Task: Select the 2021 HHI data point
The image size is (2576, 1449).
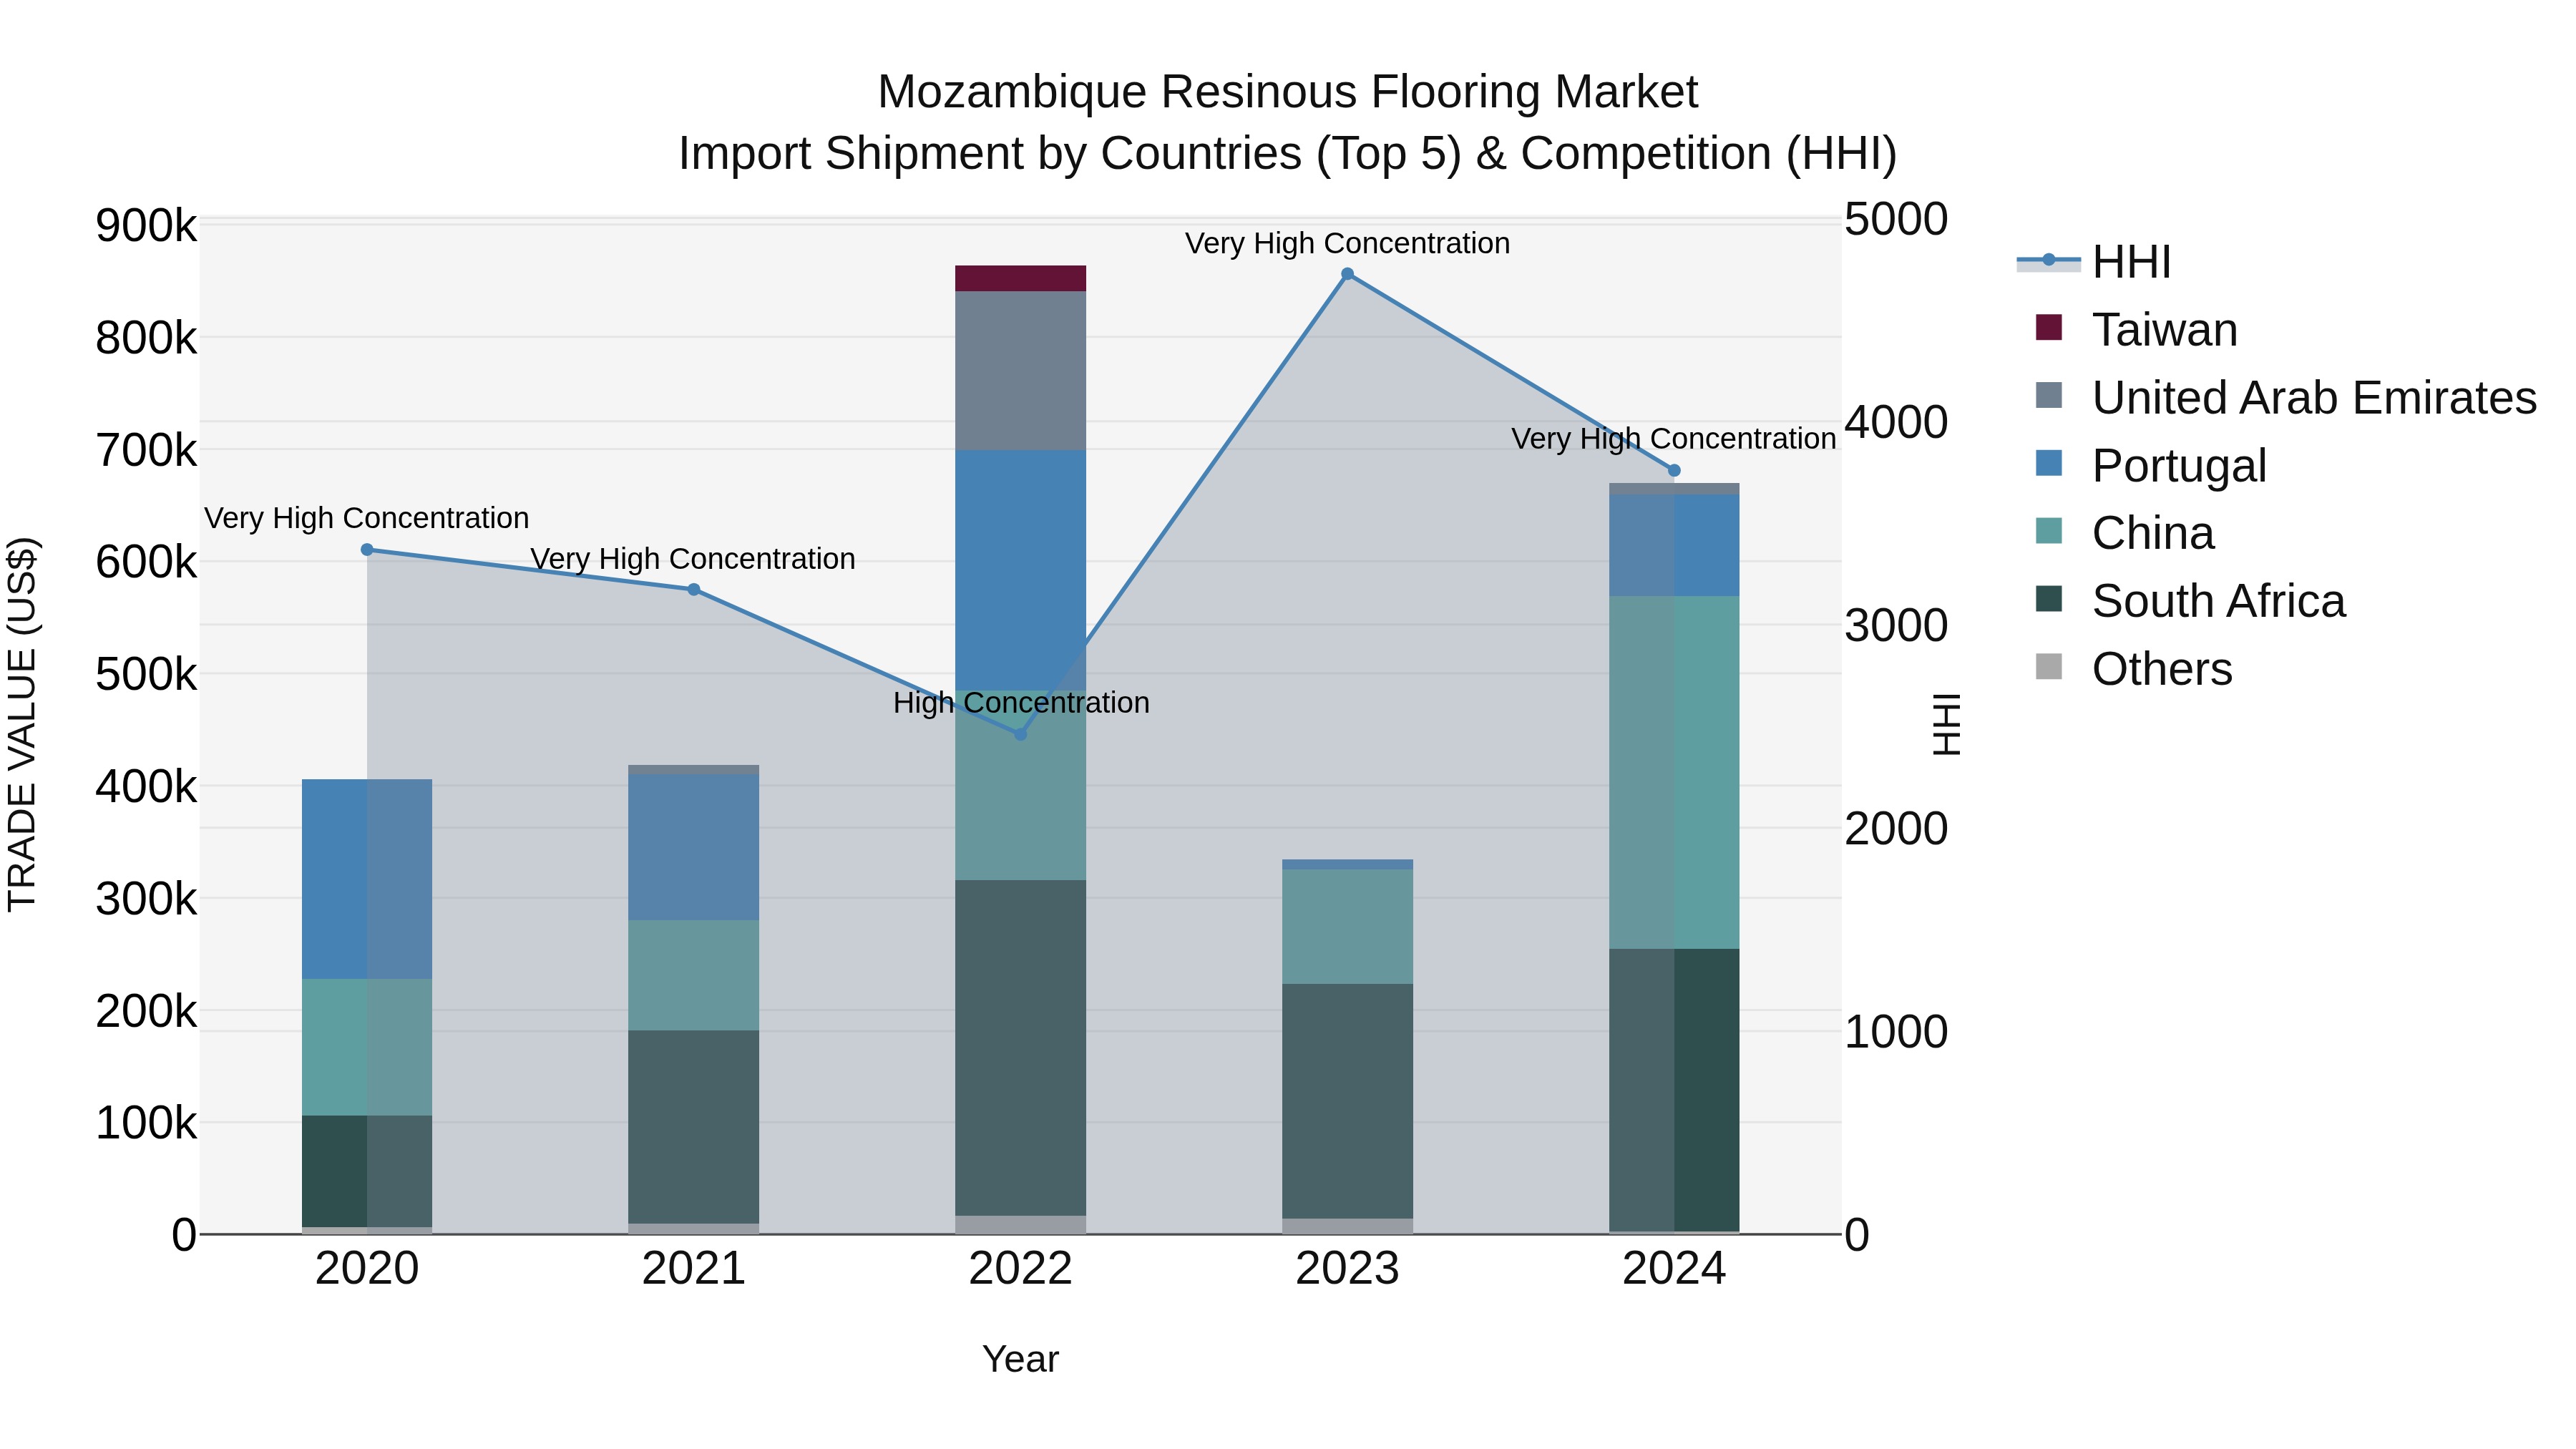Action: pos(694,590)
